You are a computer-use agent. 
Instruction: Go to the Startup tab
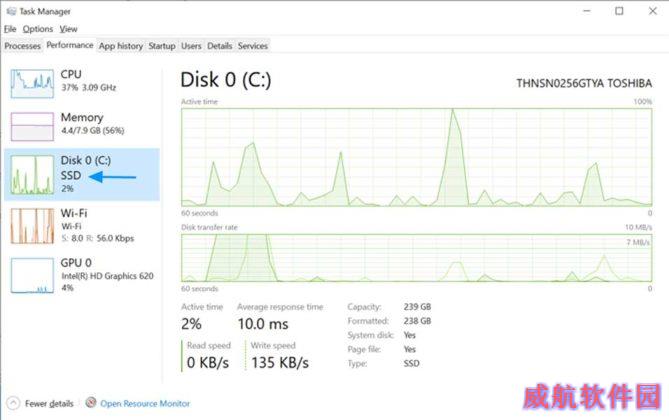pos(162,46)
